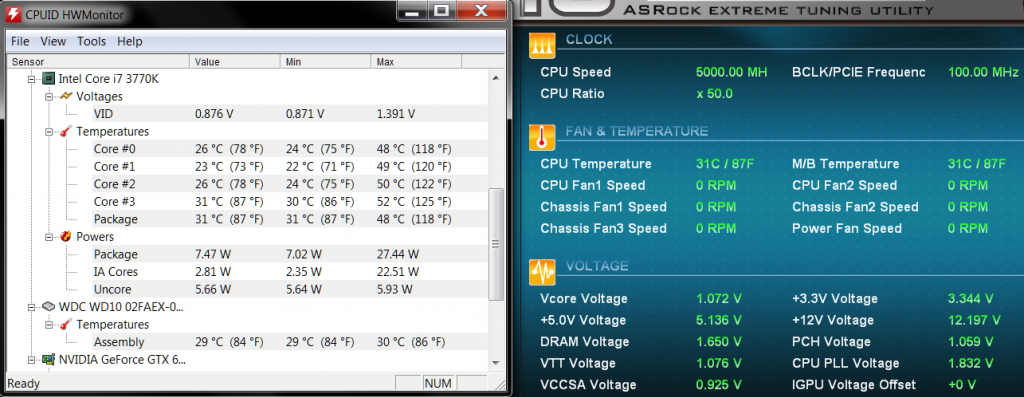Viewport: 1024px width, 397px height.
Task: Click the scrollbar up arrow in HWMonitor
Action: coord(496,77)
